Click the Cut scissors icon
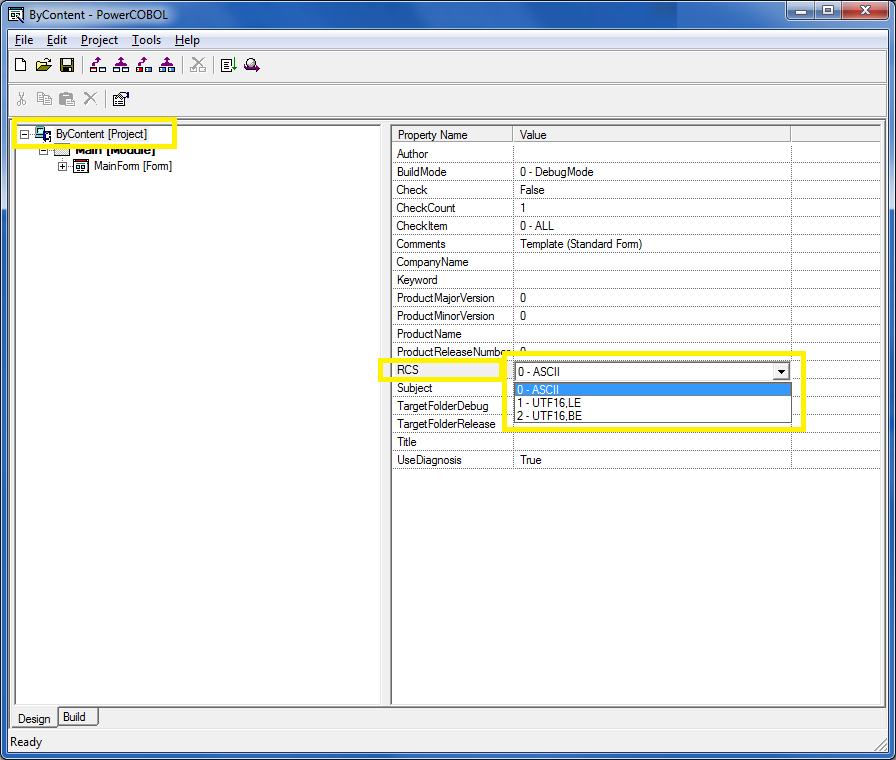Screen dimensions: 896x760 21,99
